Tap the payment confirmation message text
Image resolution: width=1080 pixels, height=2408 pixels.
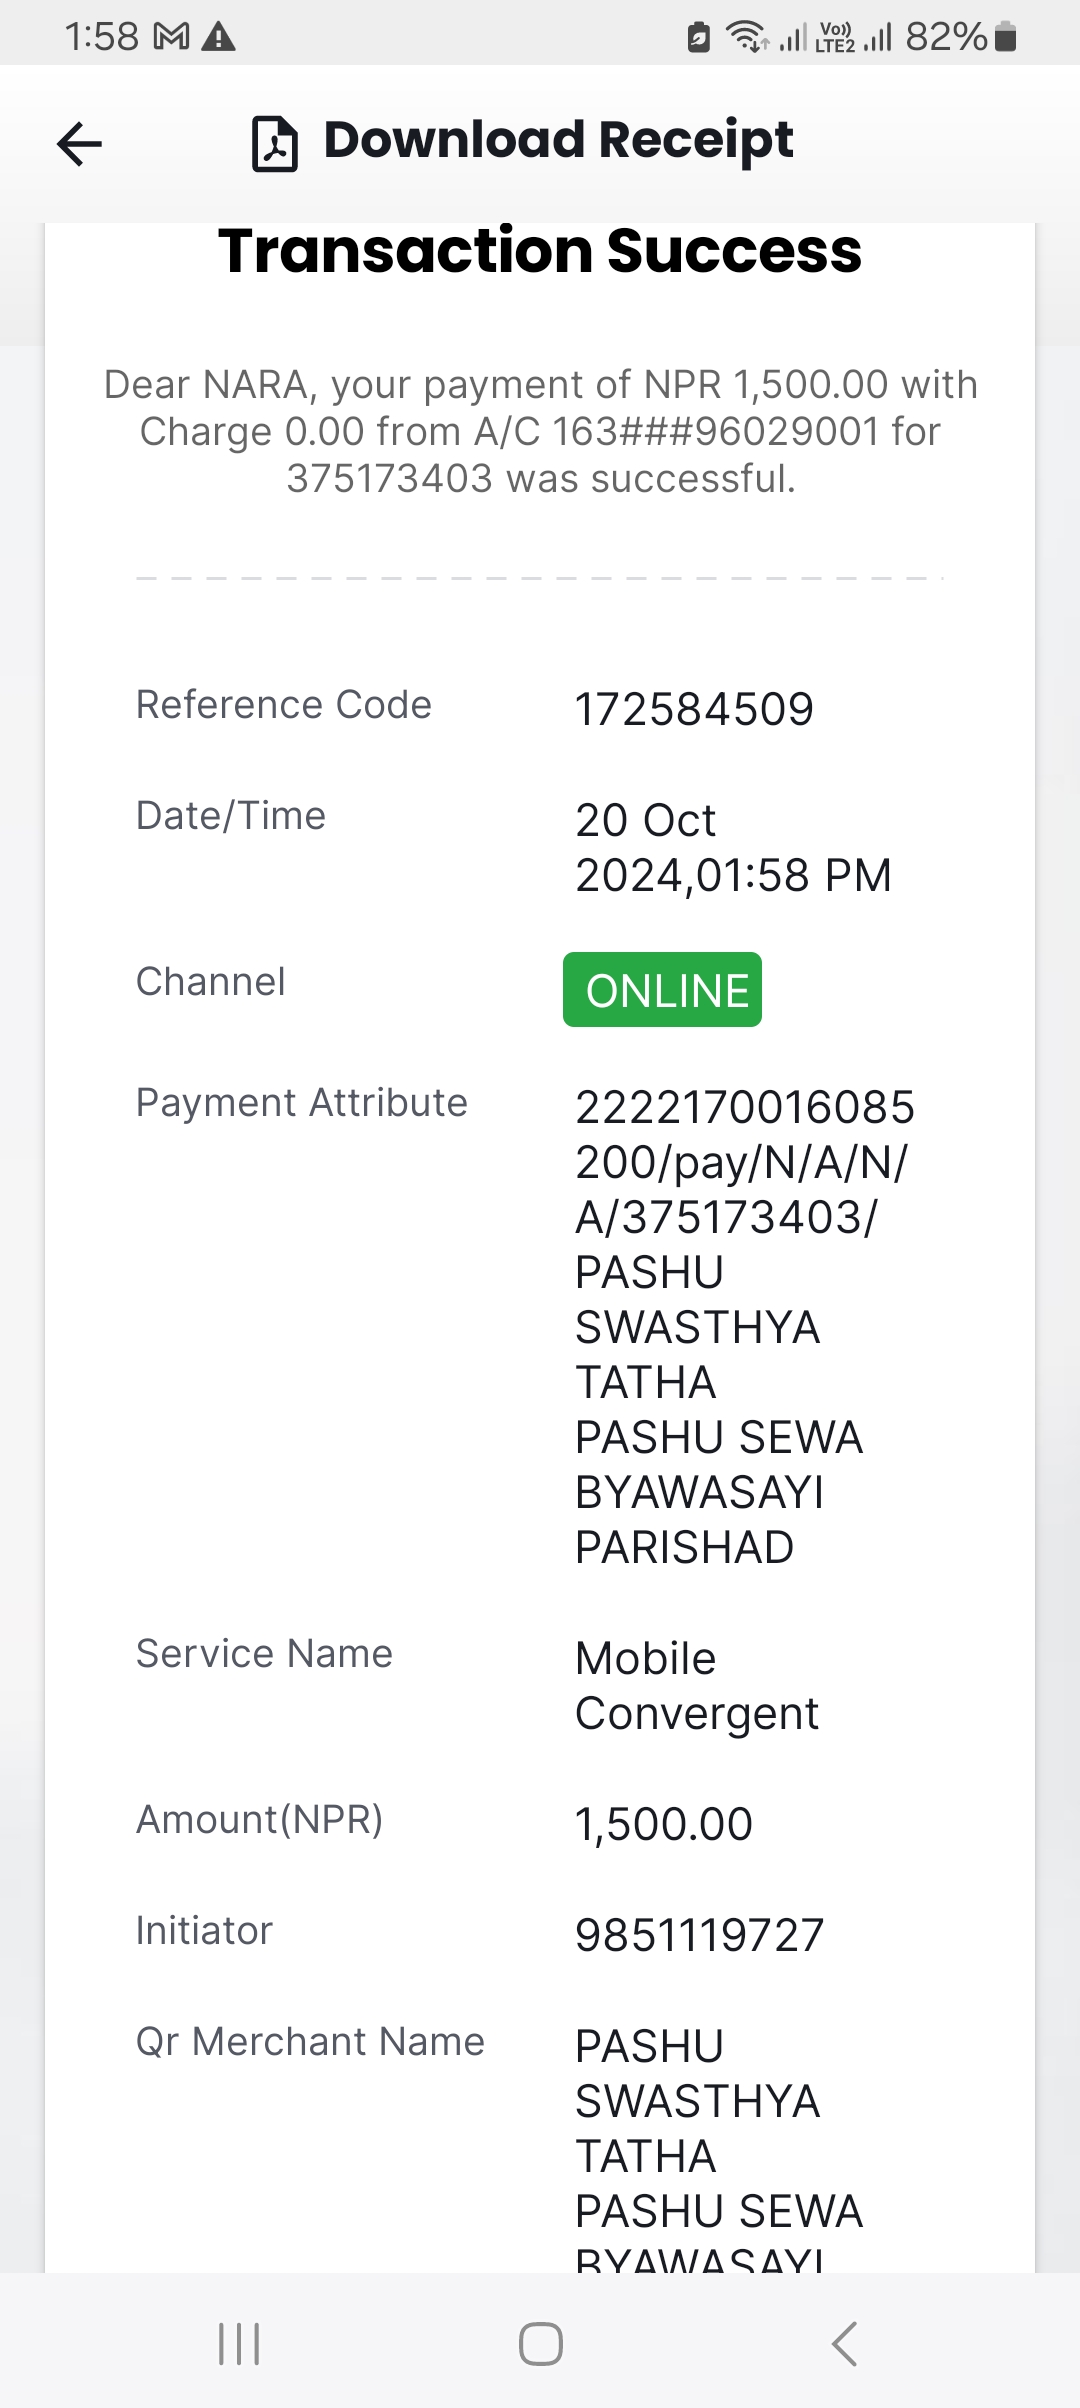pyautogui.click(x=540, y=431)
